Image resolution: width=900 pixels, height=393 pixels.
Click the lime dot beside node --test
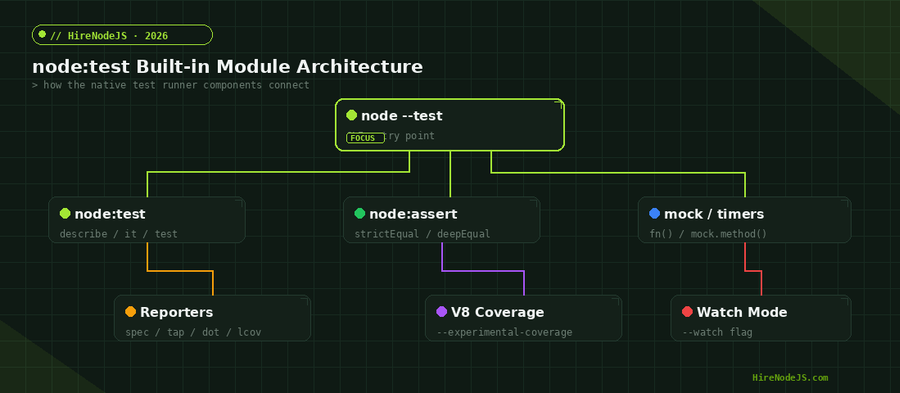351,115
